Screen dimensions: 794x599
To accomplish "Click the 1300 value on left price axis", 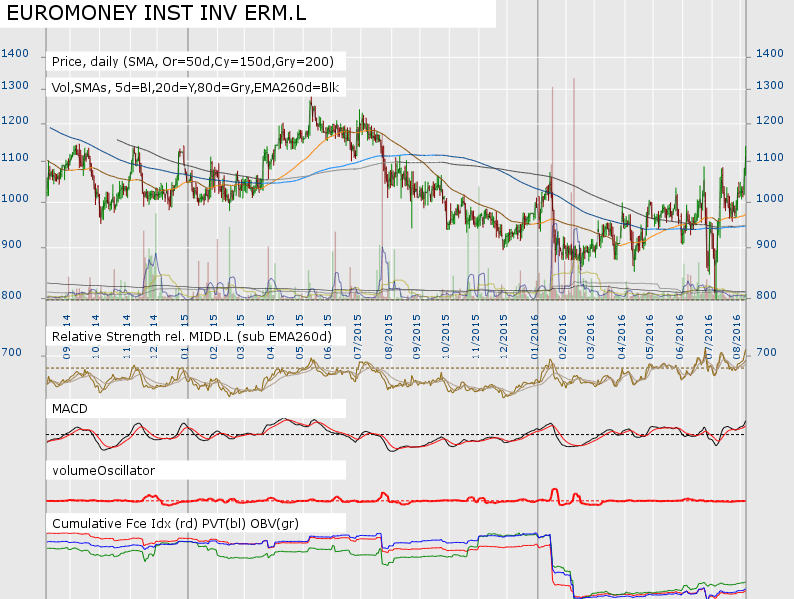I will [x=15, y=86].
